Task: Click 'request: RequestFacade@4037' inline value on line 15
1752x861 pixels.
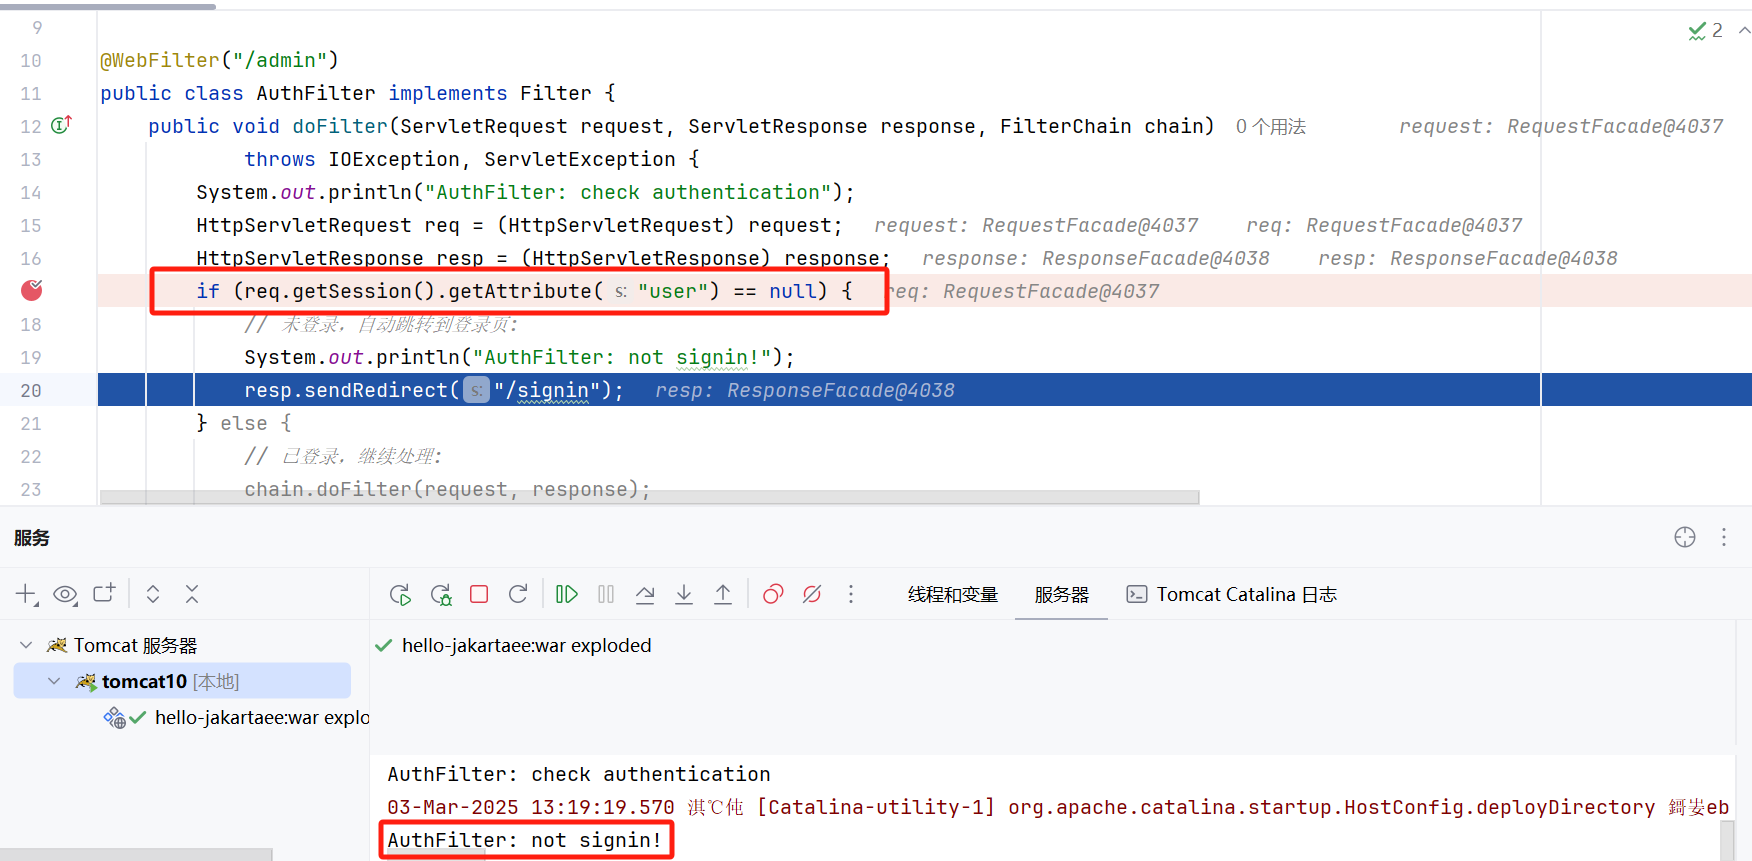Action: click(x=1036, y=225)
